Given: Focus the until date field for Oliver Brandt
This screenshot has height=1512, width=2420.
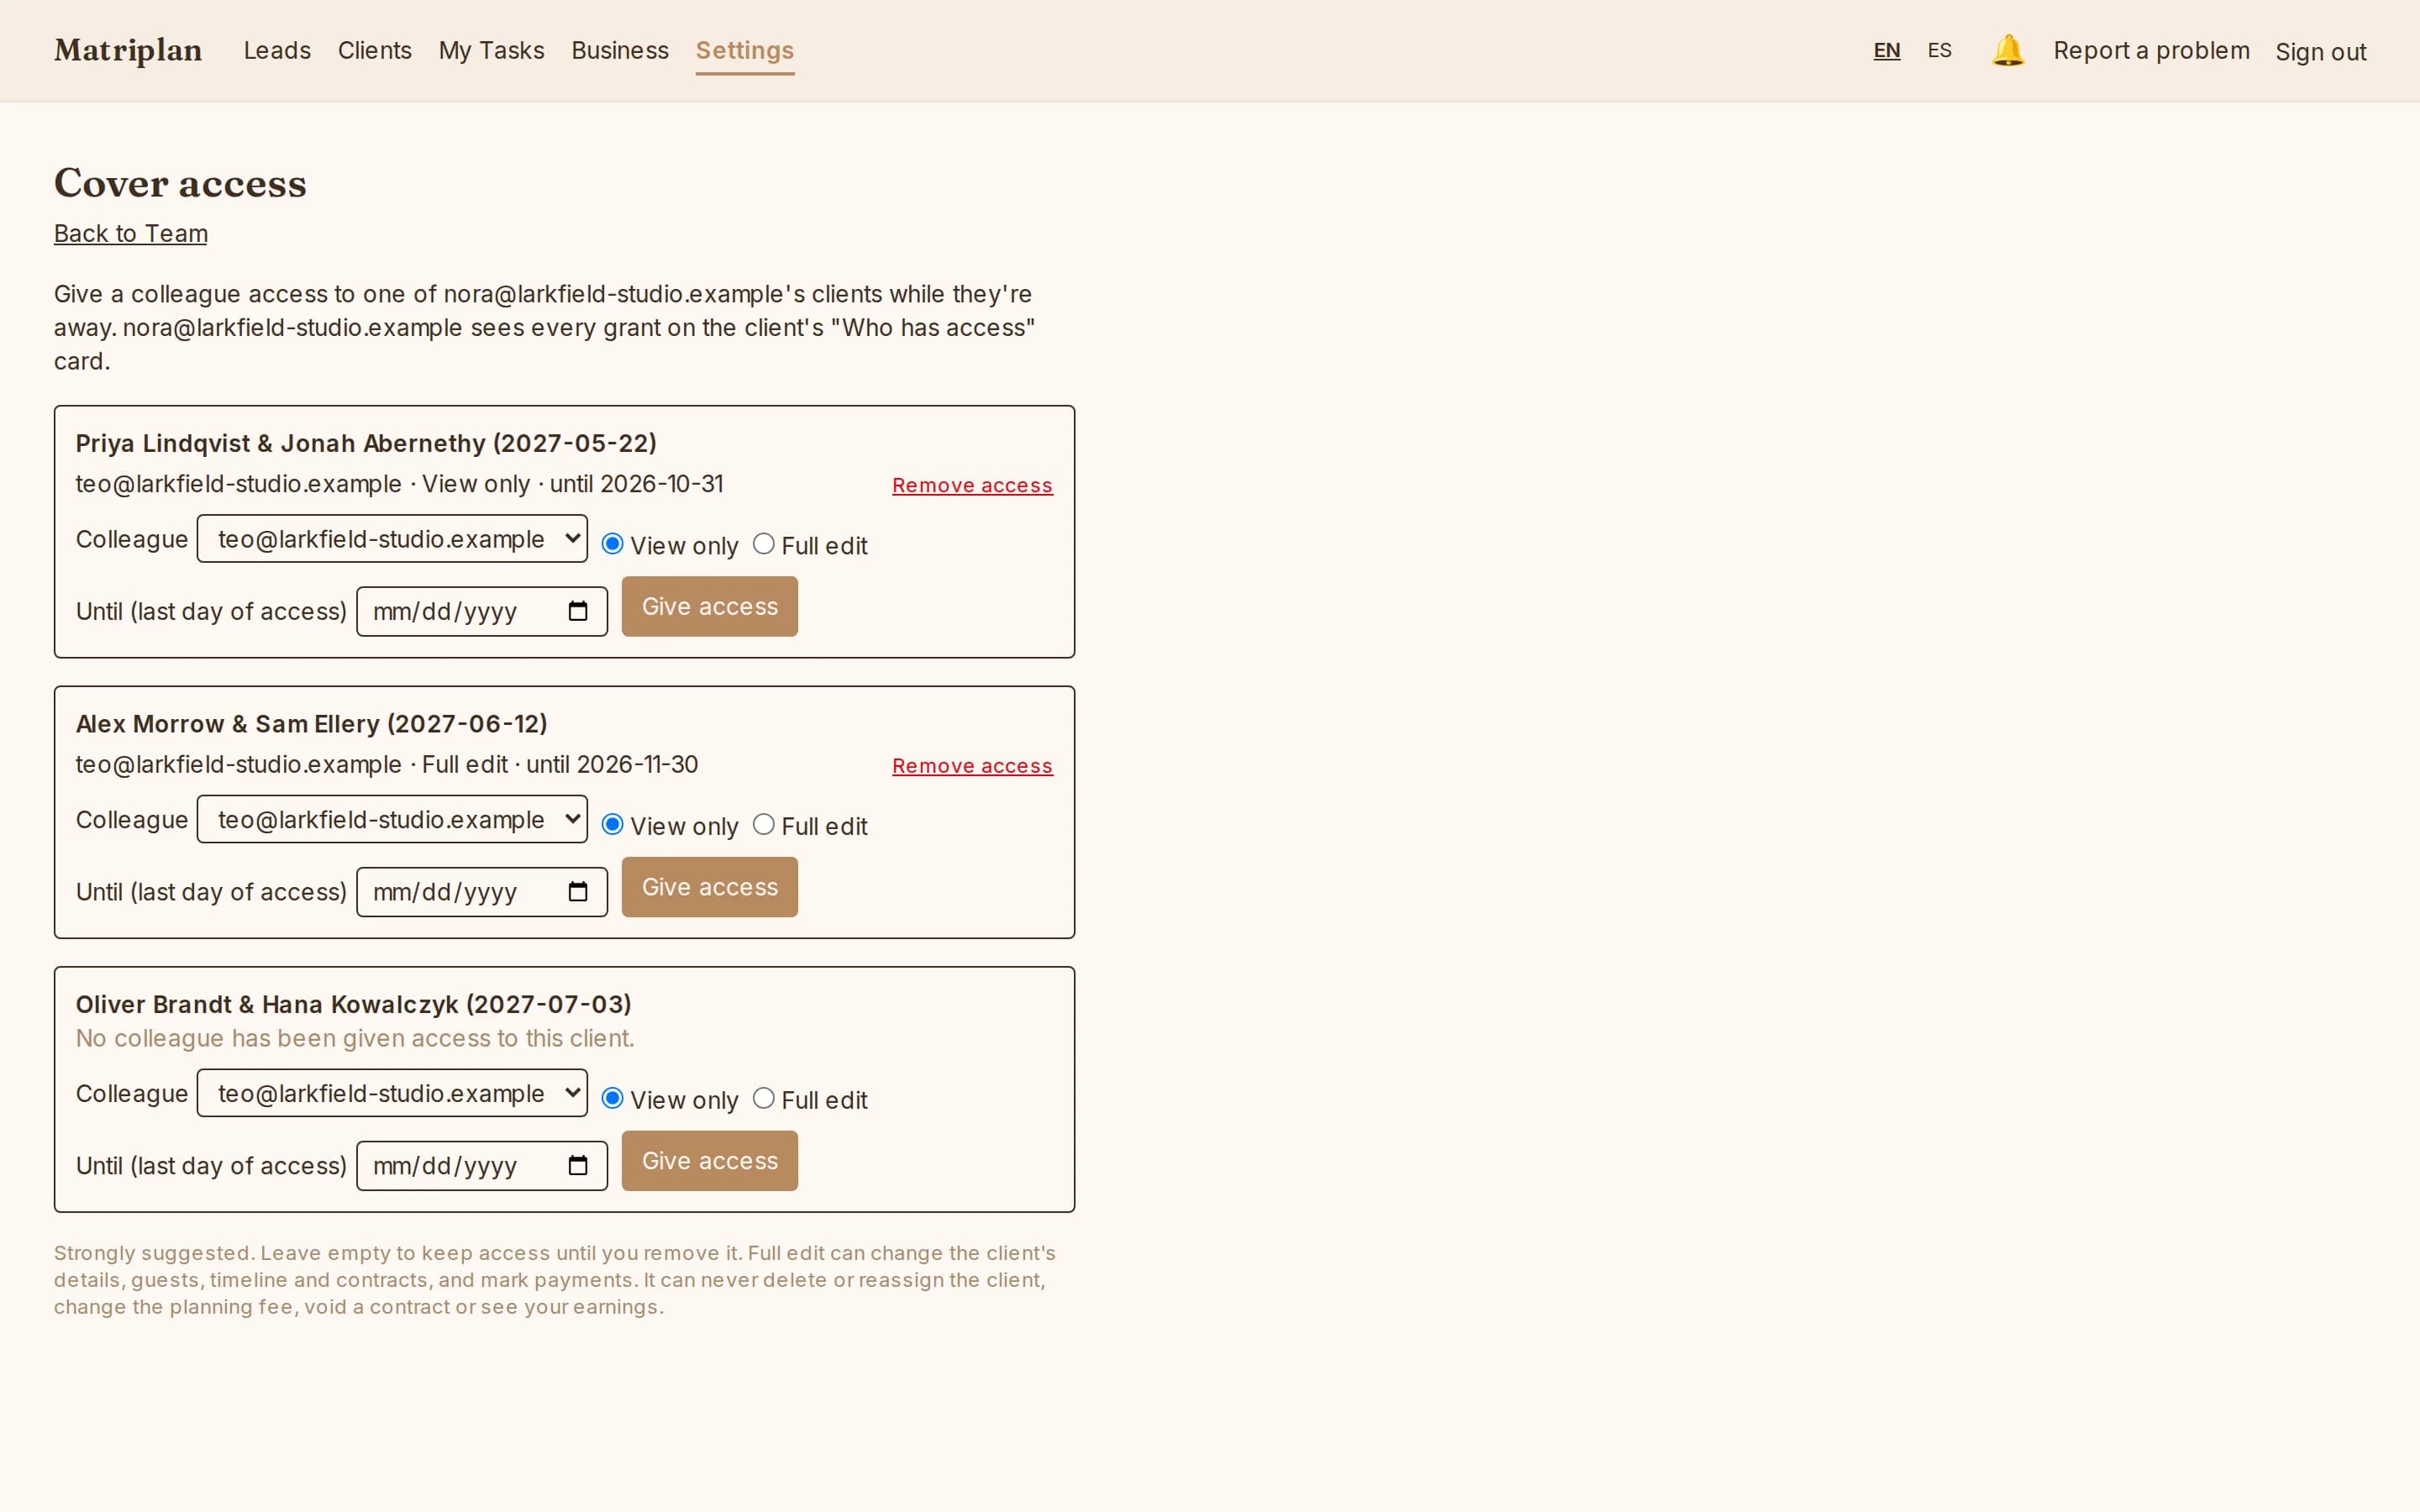Looking at the screenshot, I should 482,1166.
